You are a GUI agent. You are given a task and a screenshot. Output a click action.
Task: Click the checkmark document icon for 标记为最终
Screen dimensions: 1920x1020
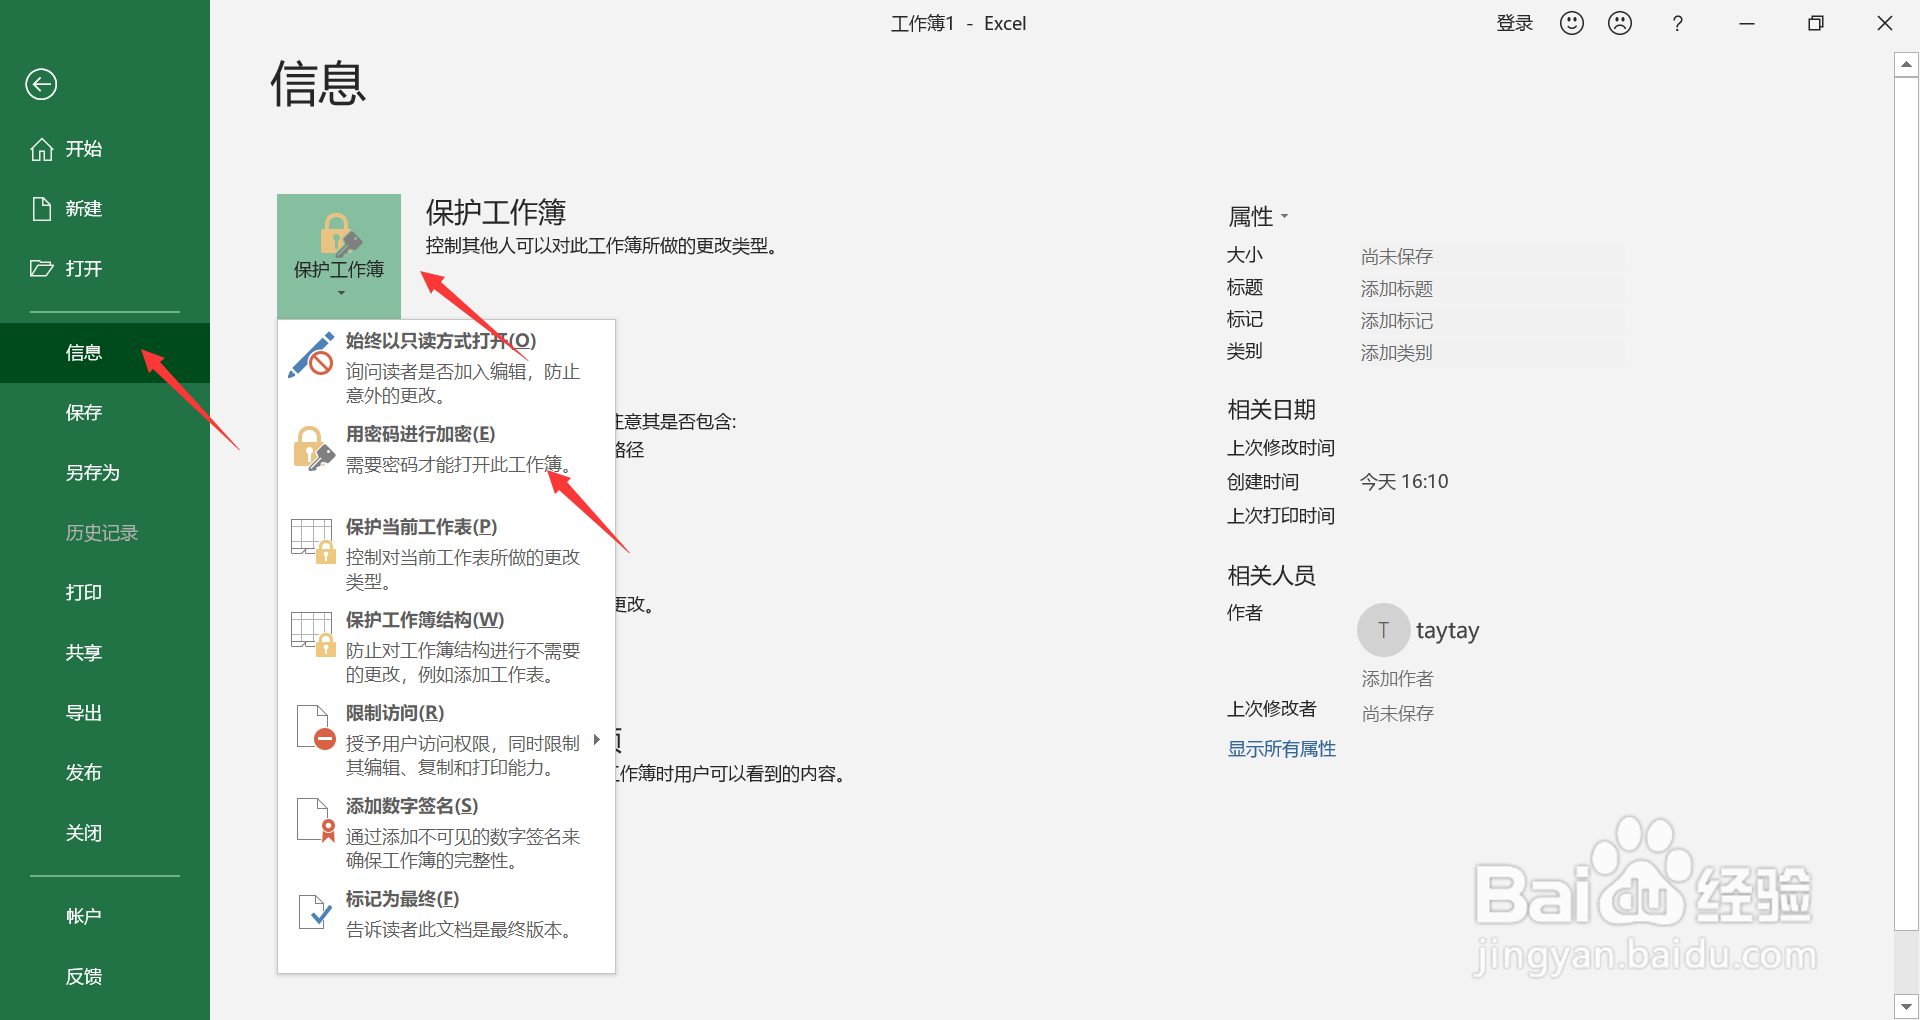[x=315, y=912]
